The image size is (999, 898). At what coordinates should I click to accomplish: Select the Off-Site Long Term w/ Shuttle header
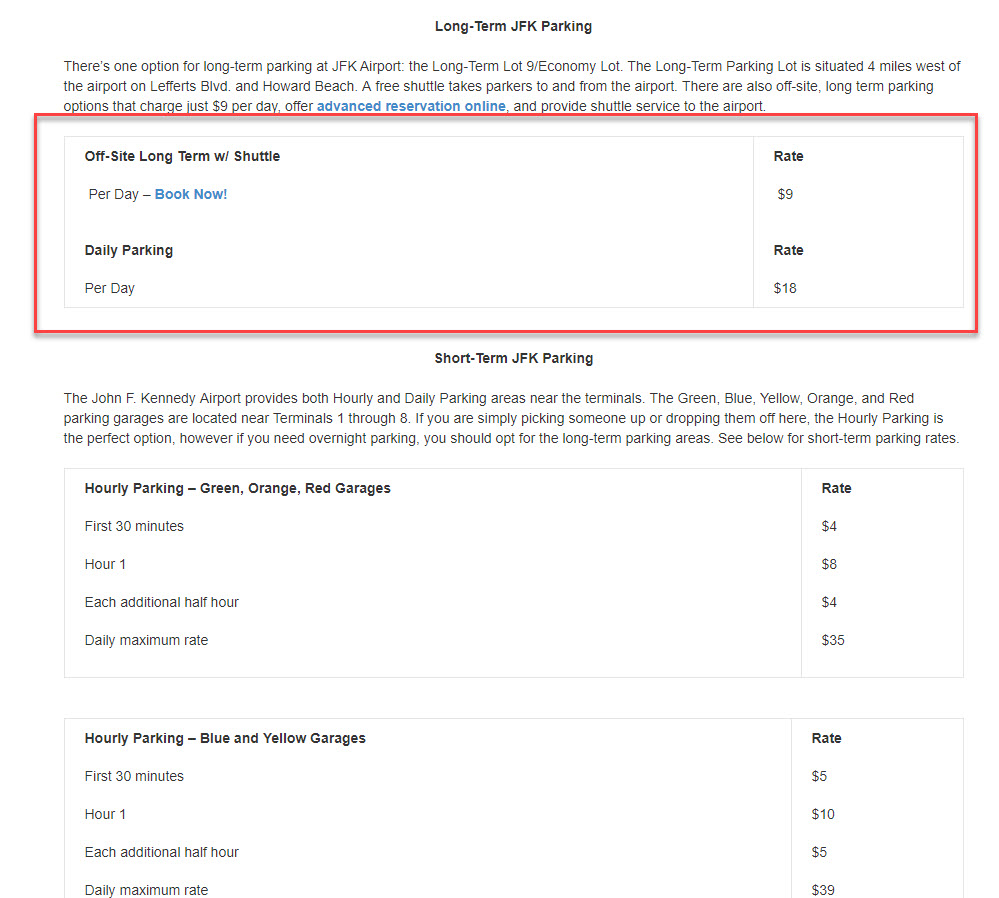pyautogui.click(x=182, y=156)
